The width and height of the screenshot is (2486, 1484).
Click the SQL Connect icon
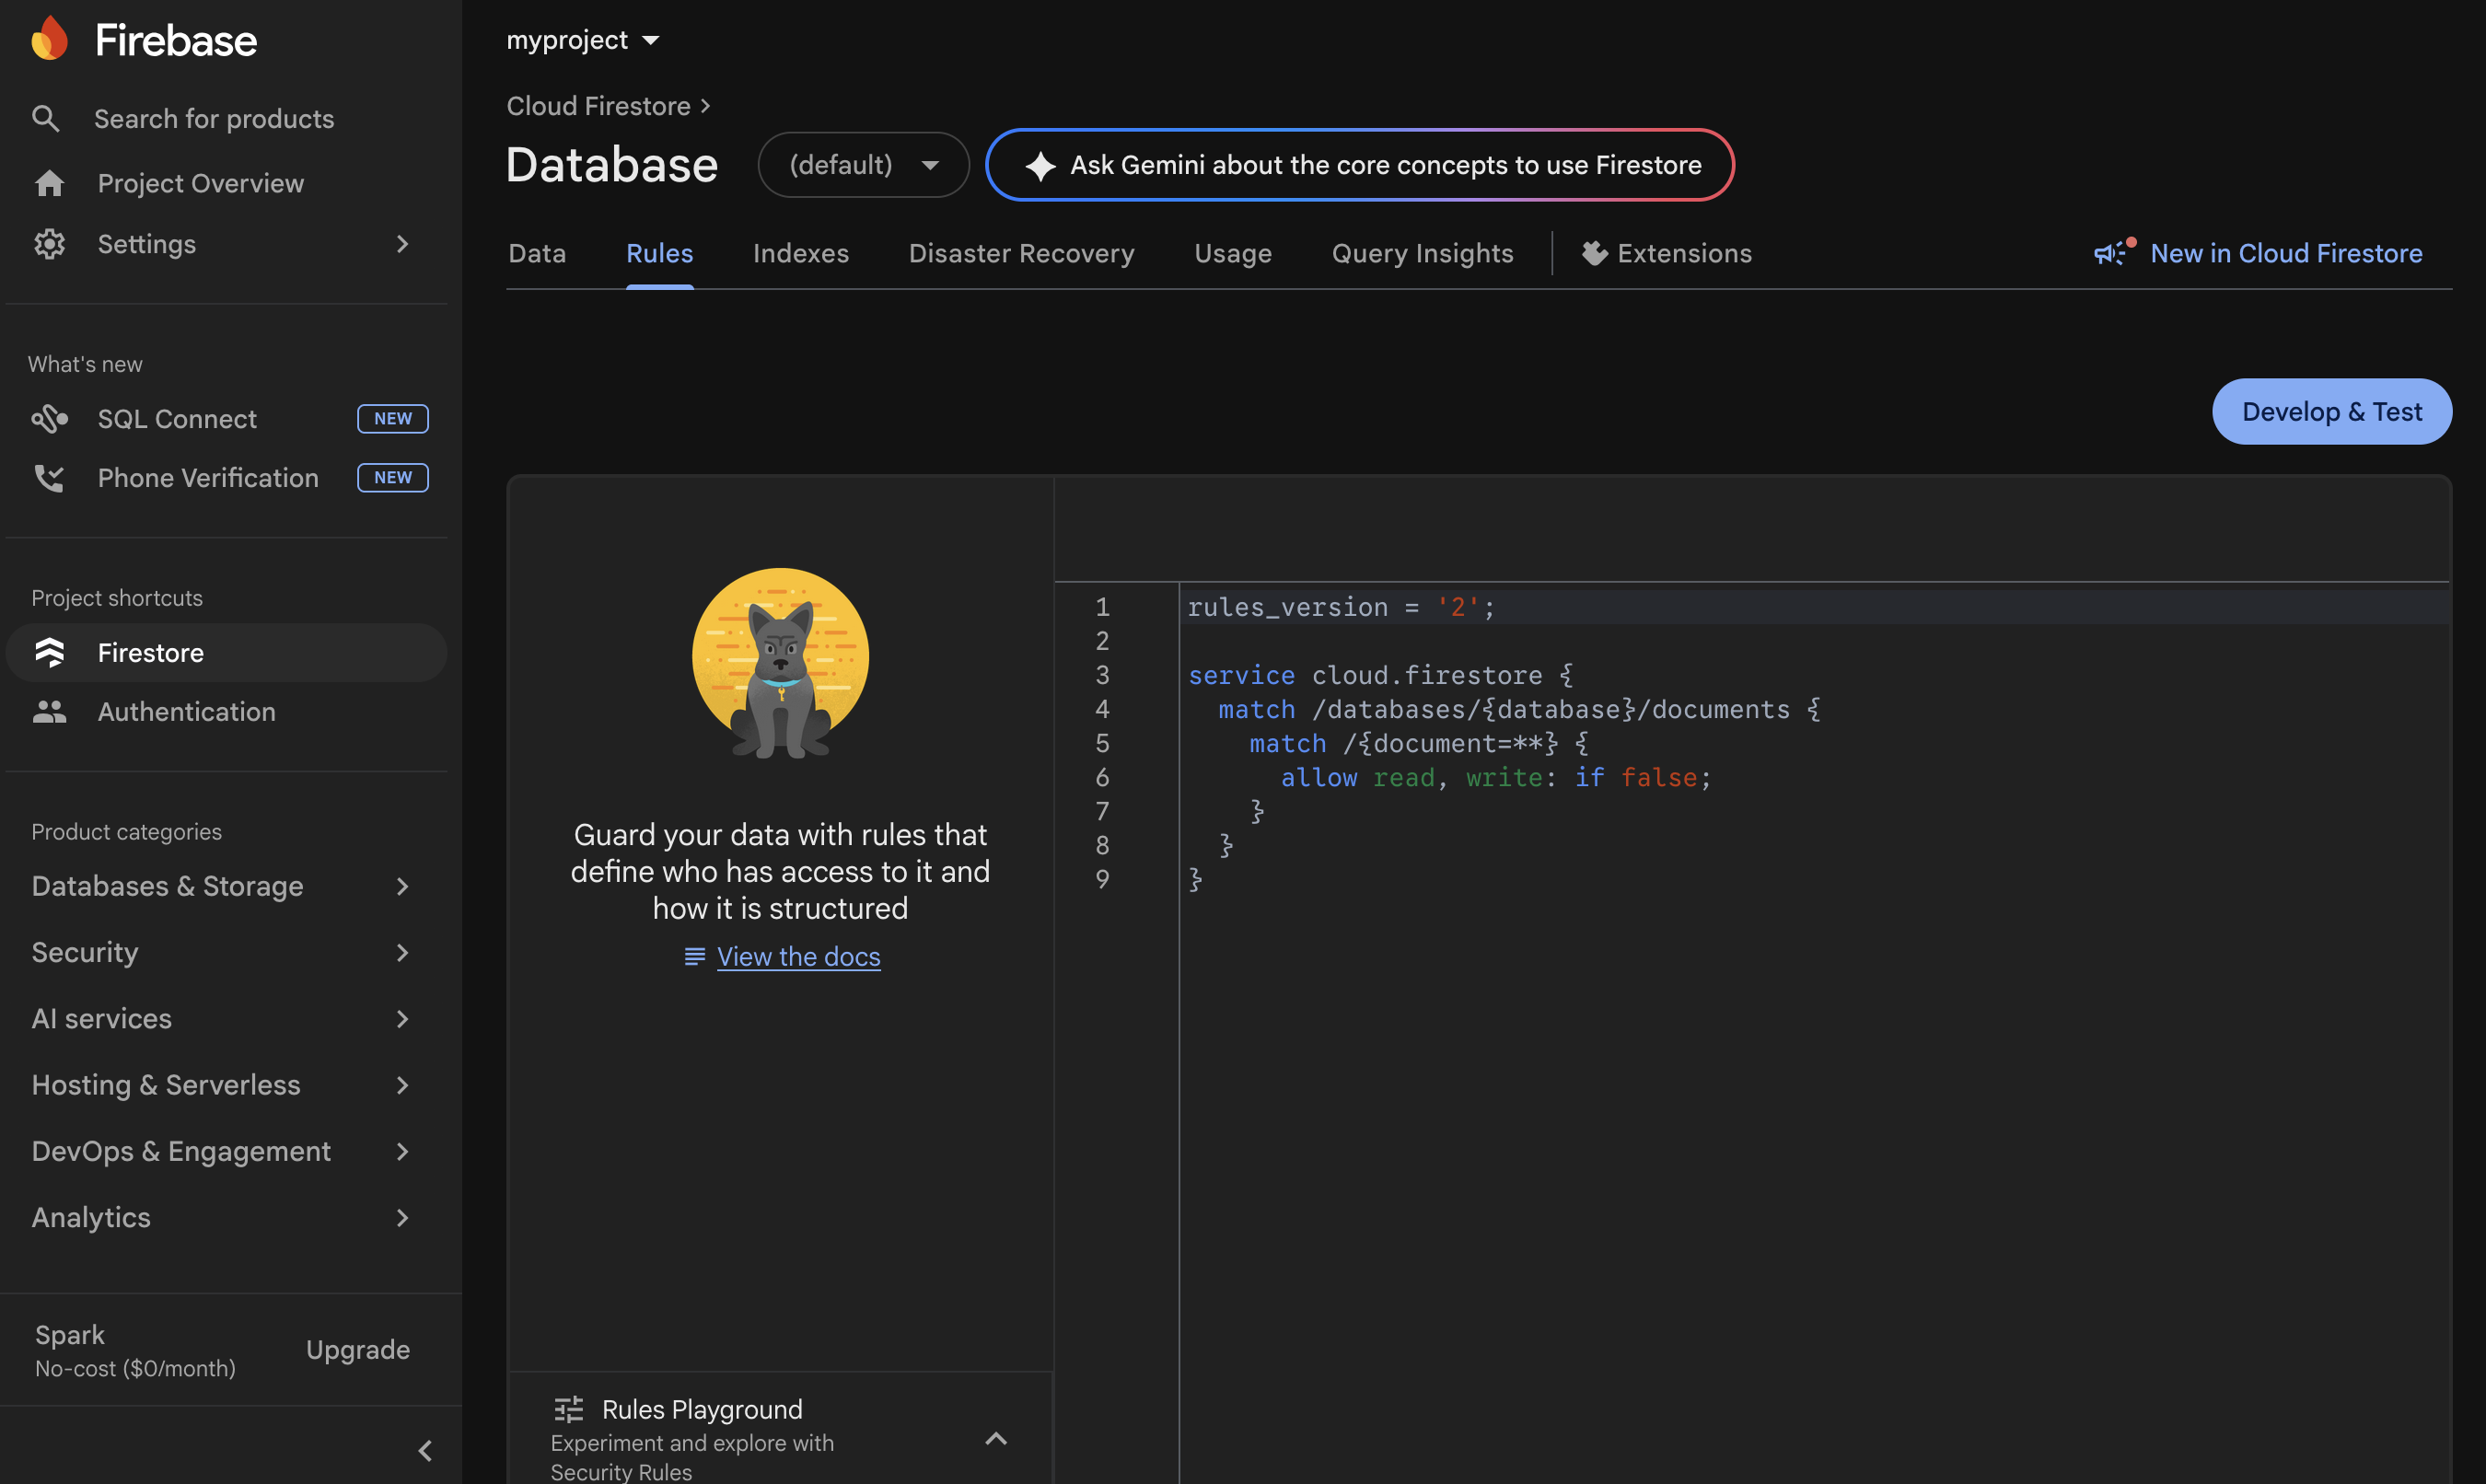[x=49, y=418]
